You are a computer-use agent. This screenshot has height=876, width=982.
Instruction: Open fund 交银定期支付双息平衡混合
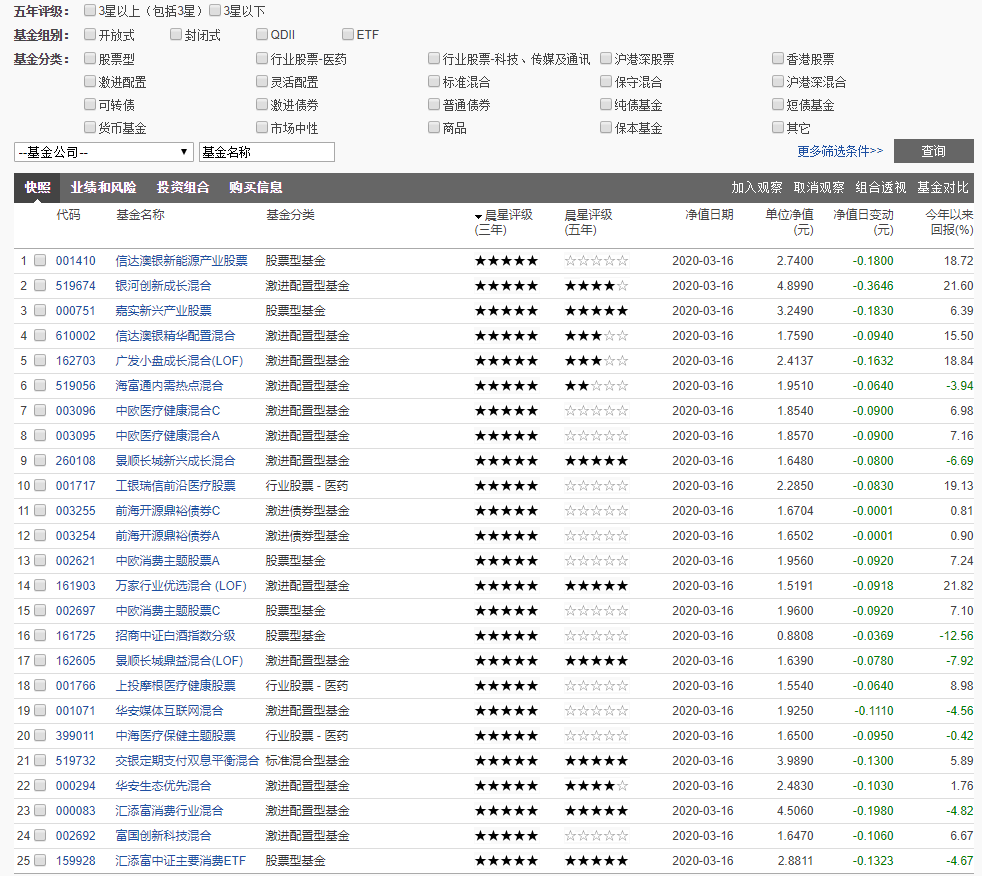point(187,761)
